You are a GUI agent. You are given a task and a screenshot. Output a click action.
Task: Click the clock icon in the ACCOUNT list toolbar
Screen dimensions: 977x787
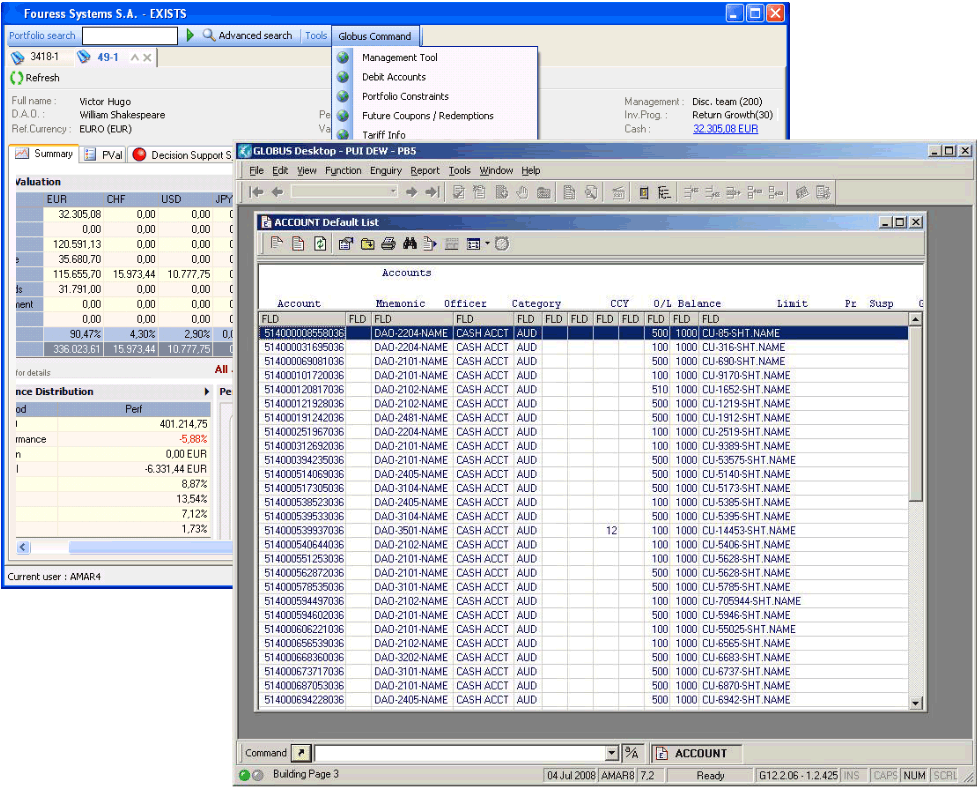pyautogui.click(x=502, y=244)
